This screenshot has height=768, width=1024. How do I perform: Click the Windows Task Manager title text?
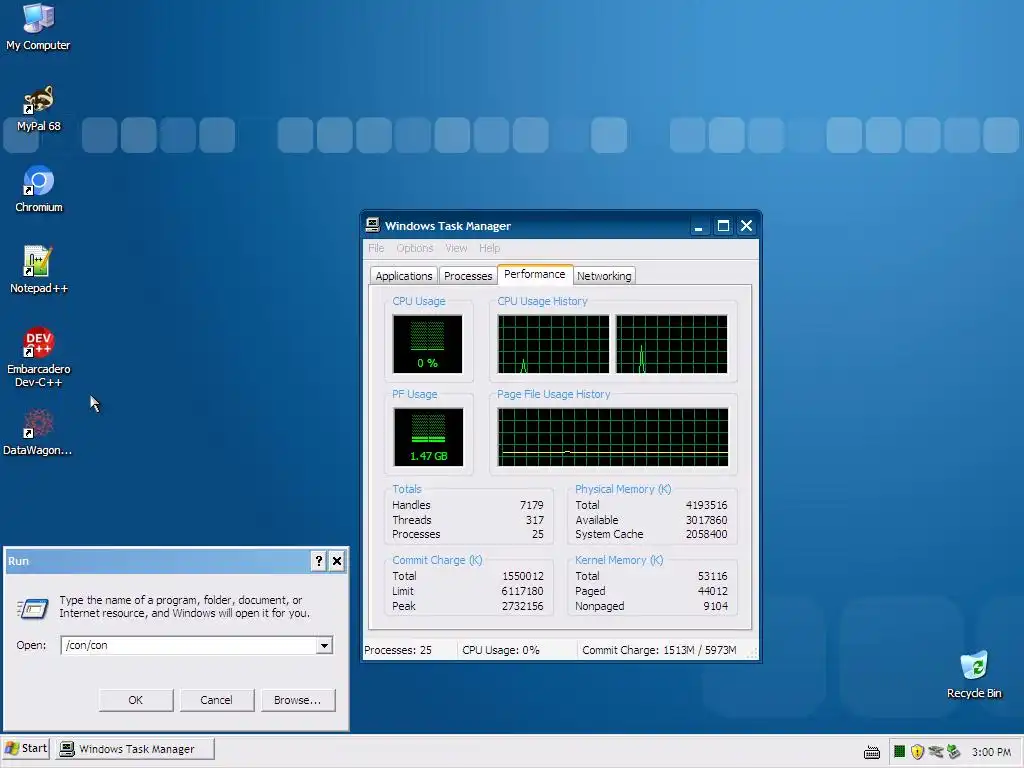tap(448, 226)
